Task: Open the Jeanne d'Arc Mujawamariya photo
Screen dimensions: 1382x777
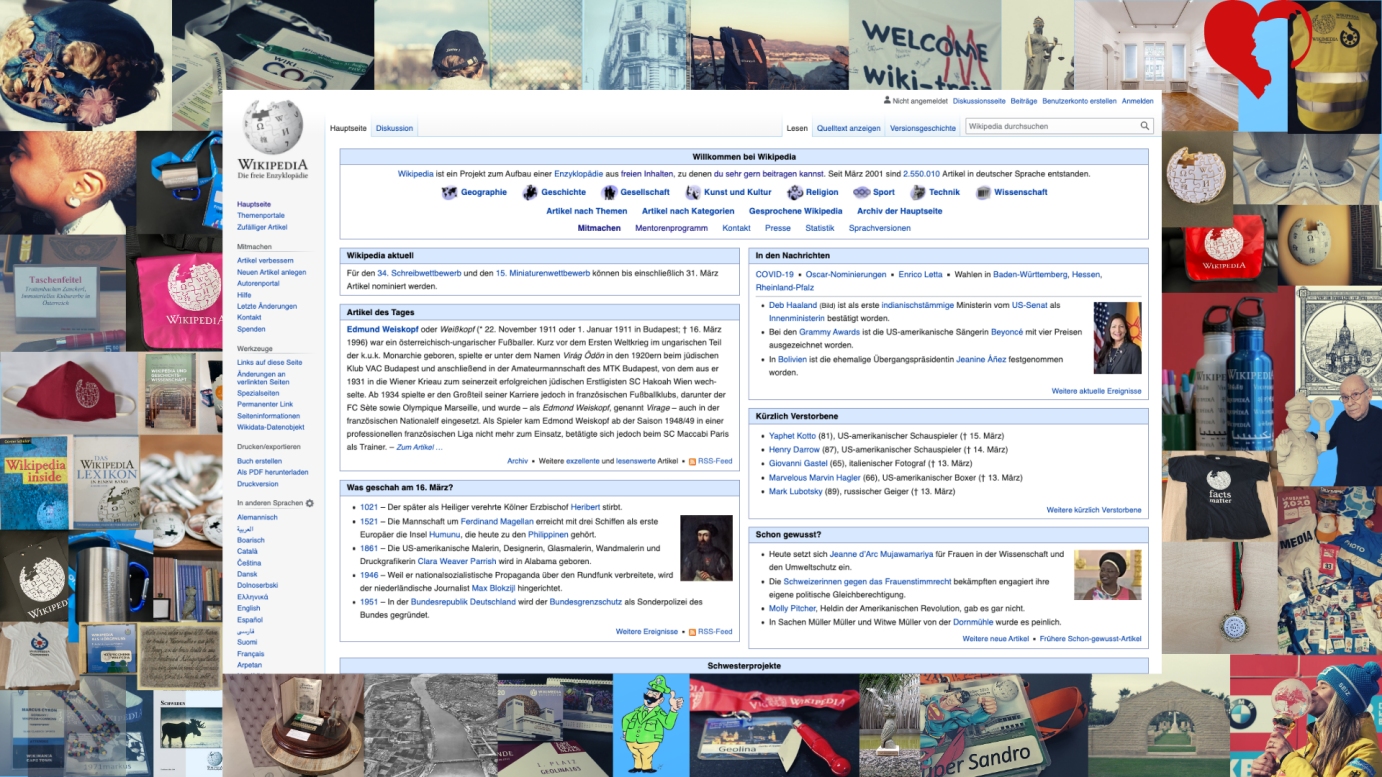Action: pyautogui.click(x=1107, y=574)
